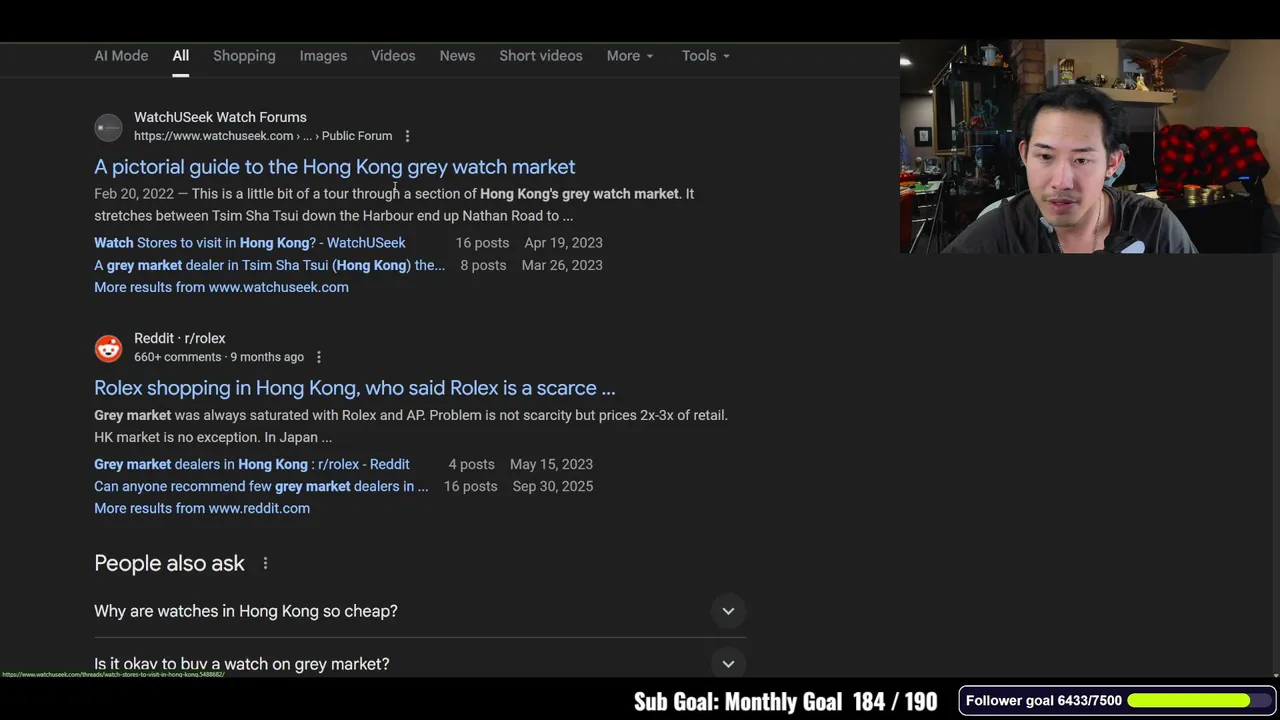Image resolution: width=1280 pixels, height=720 pixels.
Task: Select the All results tab
Action: coord(180,56)
